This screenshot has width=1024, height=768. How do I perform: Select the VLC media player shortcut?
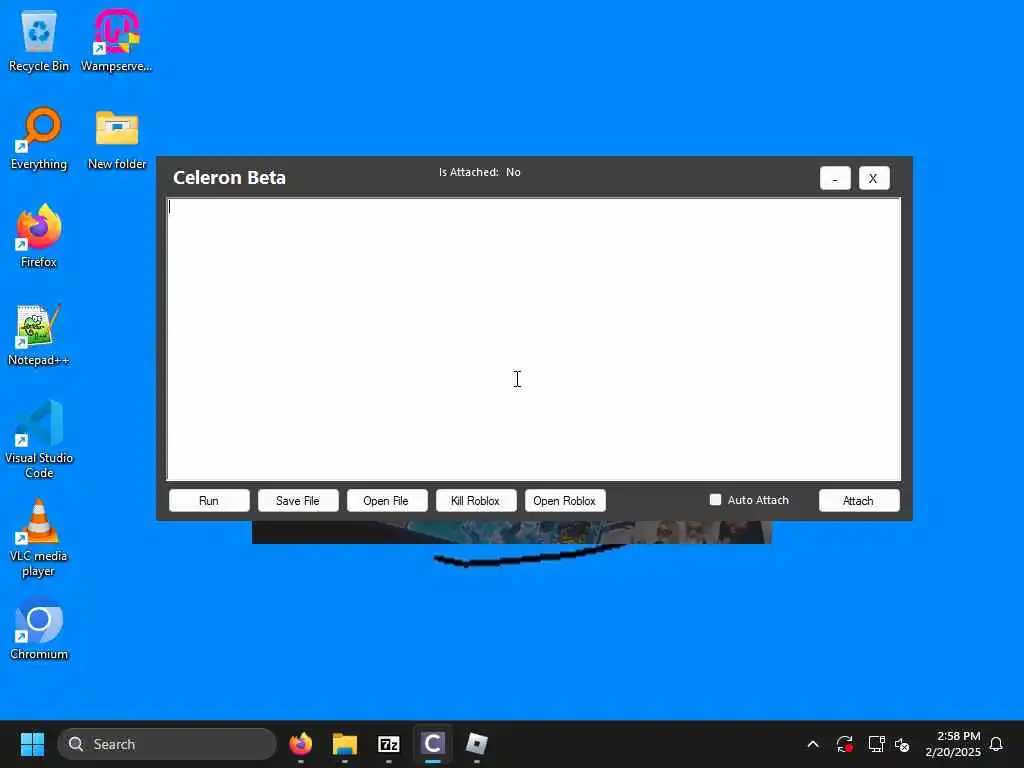point(39,538)
